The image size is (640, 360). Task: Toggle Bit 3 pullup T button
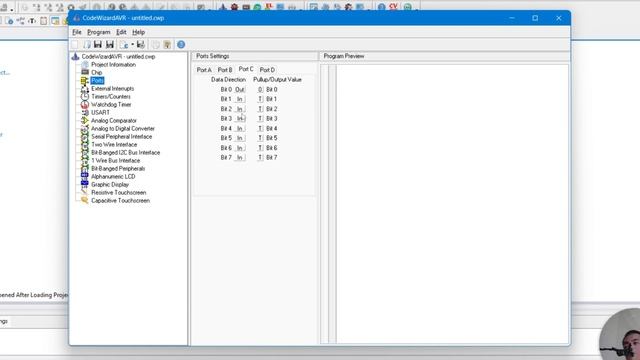click(x=260, y=118)
